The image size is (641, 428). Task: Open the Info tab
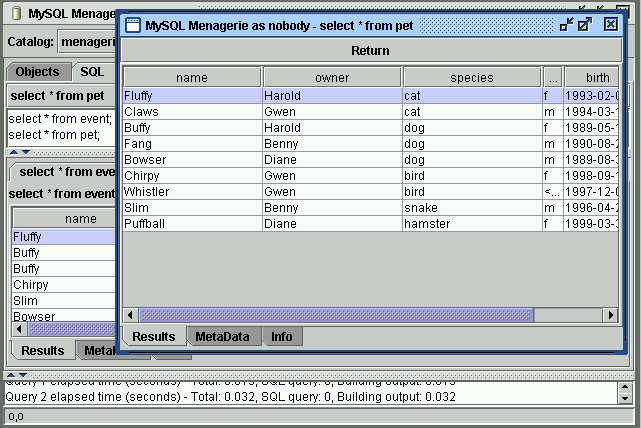(x=282, y=337)
